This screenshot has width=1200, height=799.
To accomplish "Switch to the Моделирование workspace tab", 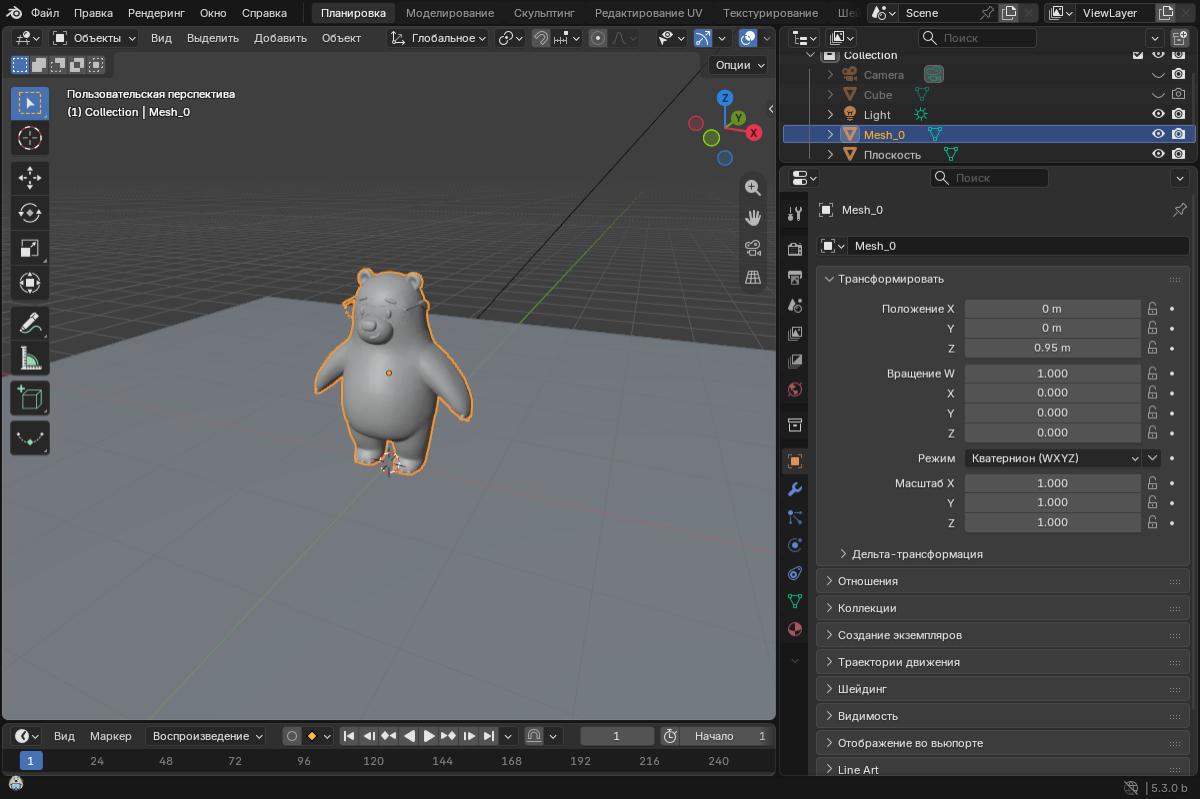I will tap(450, 13).
